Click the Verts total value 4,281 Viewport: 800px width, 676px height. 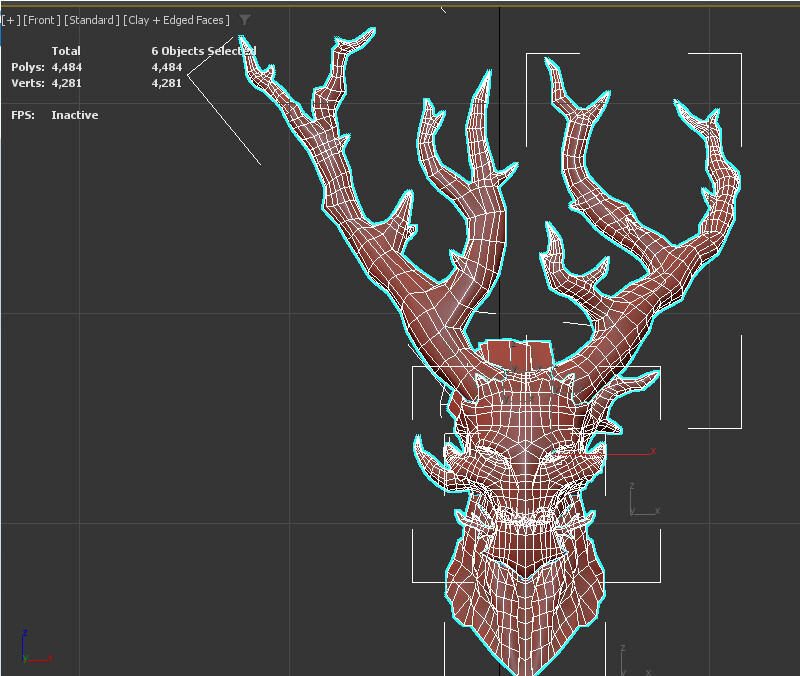[x=66, y=83]
